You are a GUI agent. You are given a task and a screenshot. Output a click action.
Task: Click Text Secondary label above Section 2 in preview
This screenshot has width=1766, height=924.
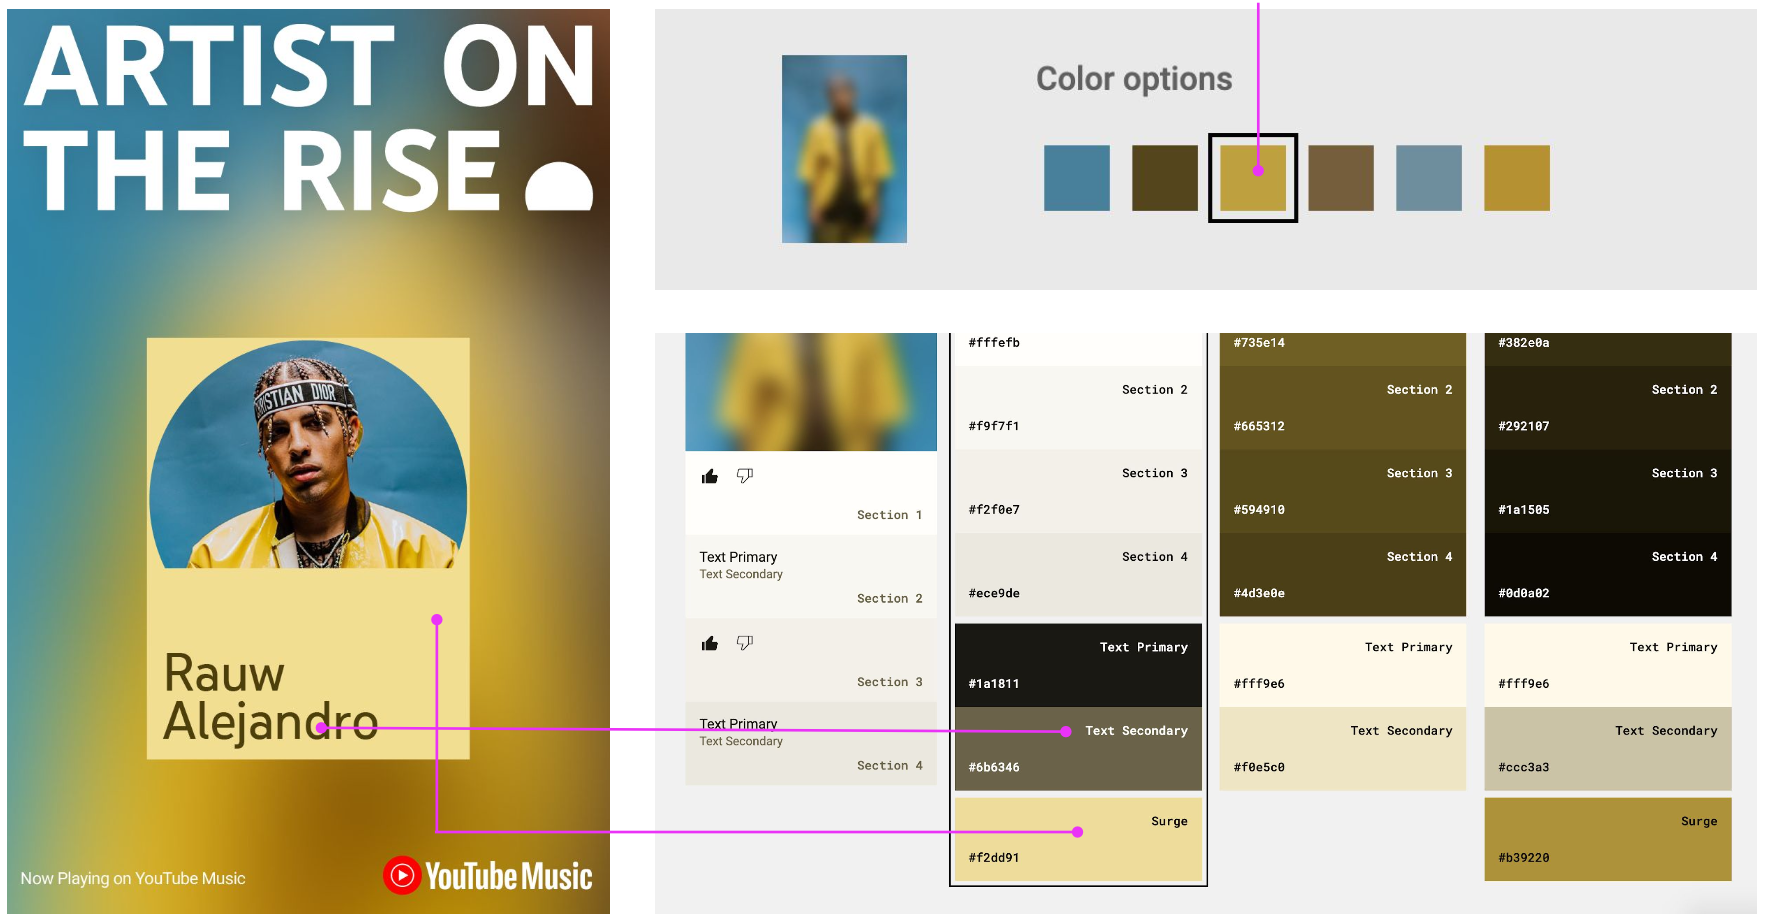(741, 574)
